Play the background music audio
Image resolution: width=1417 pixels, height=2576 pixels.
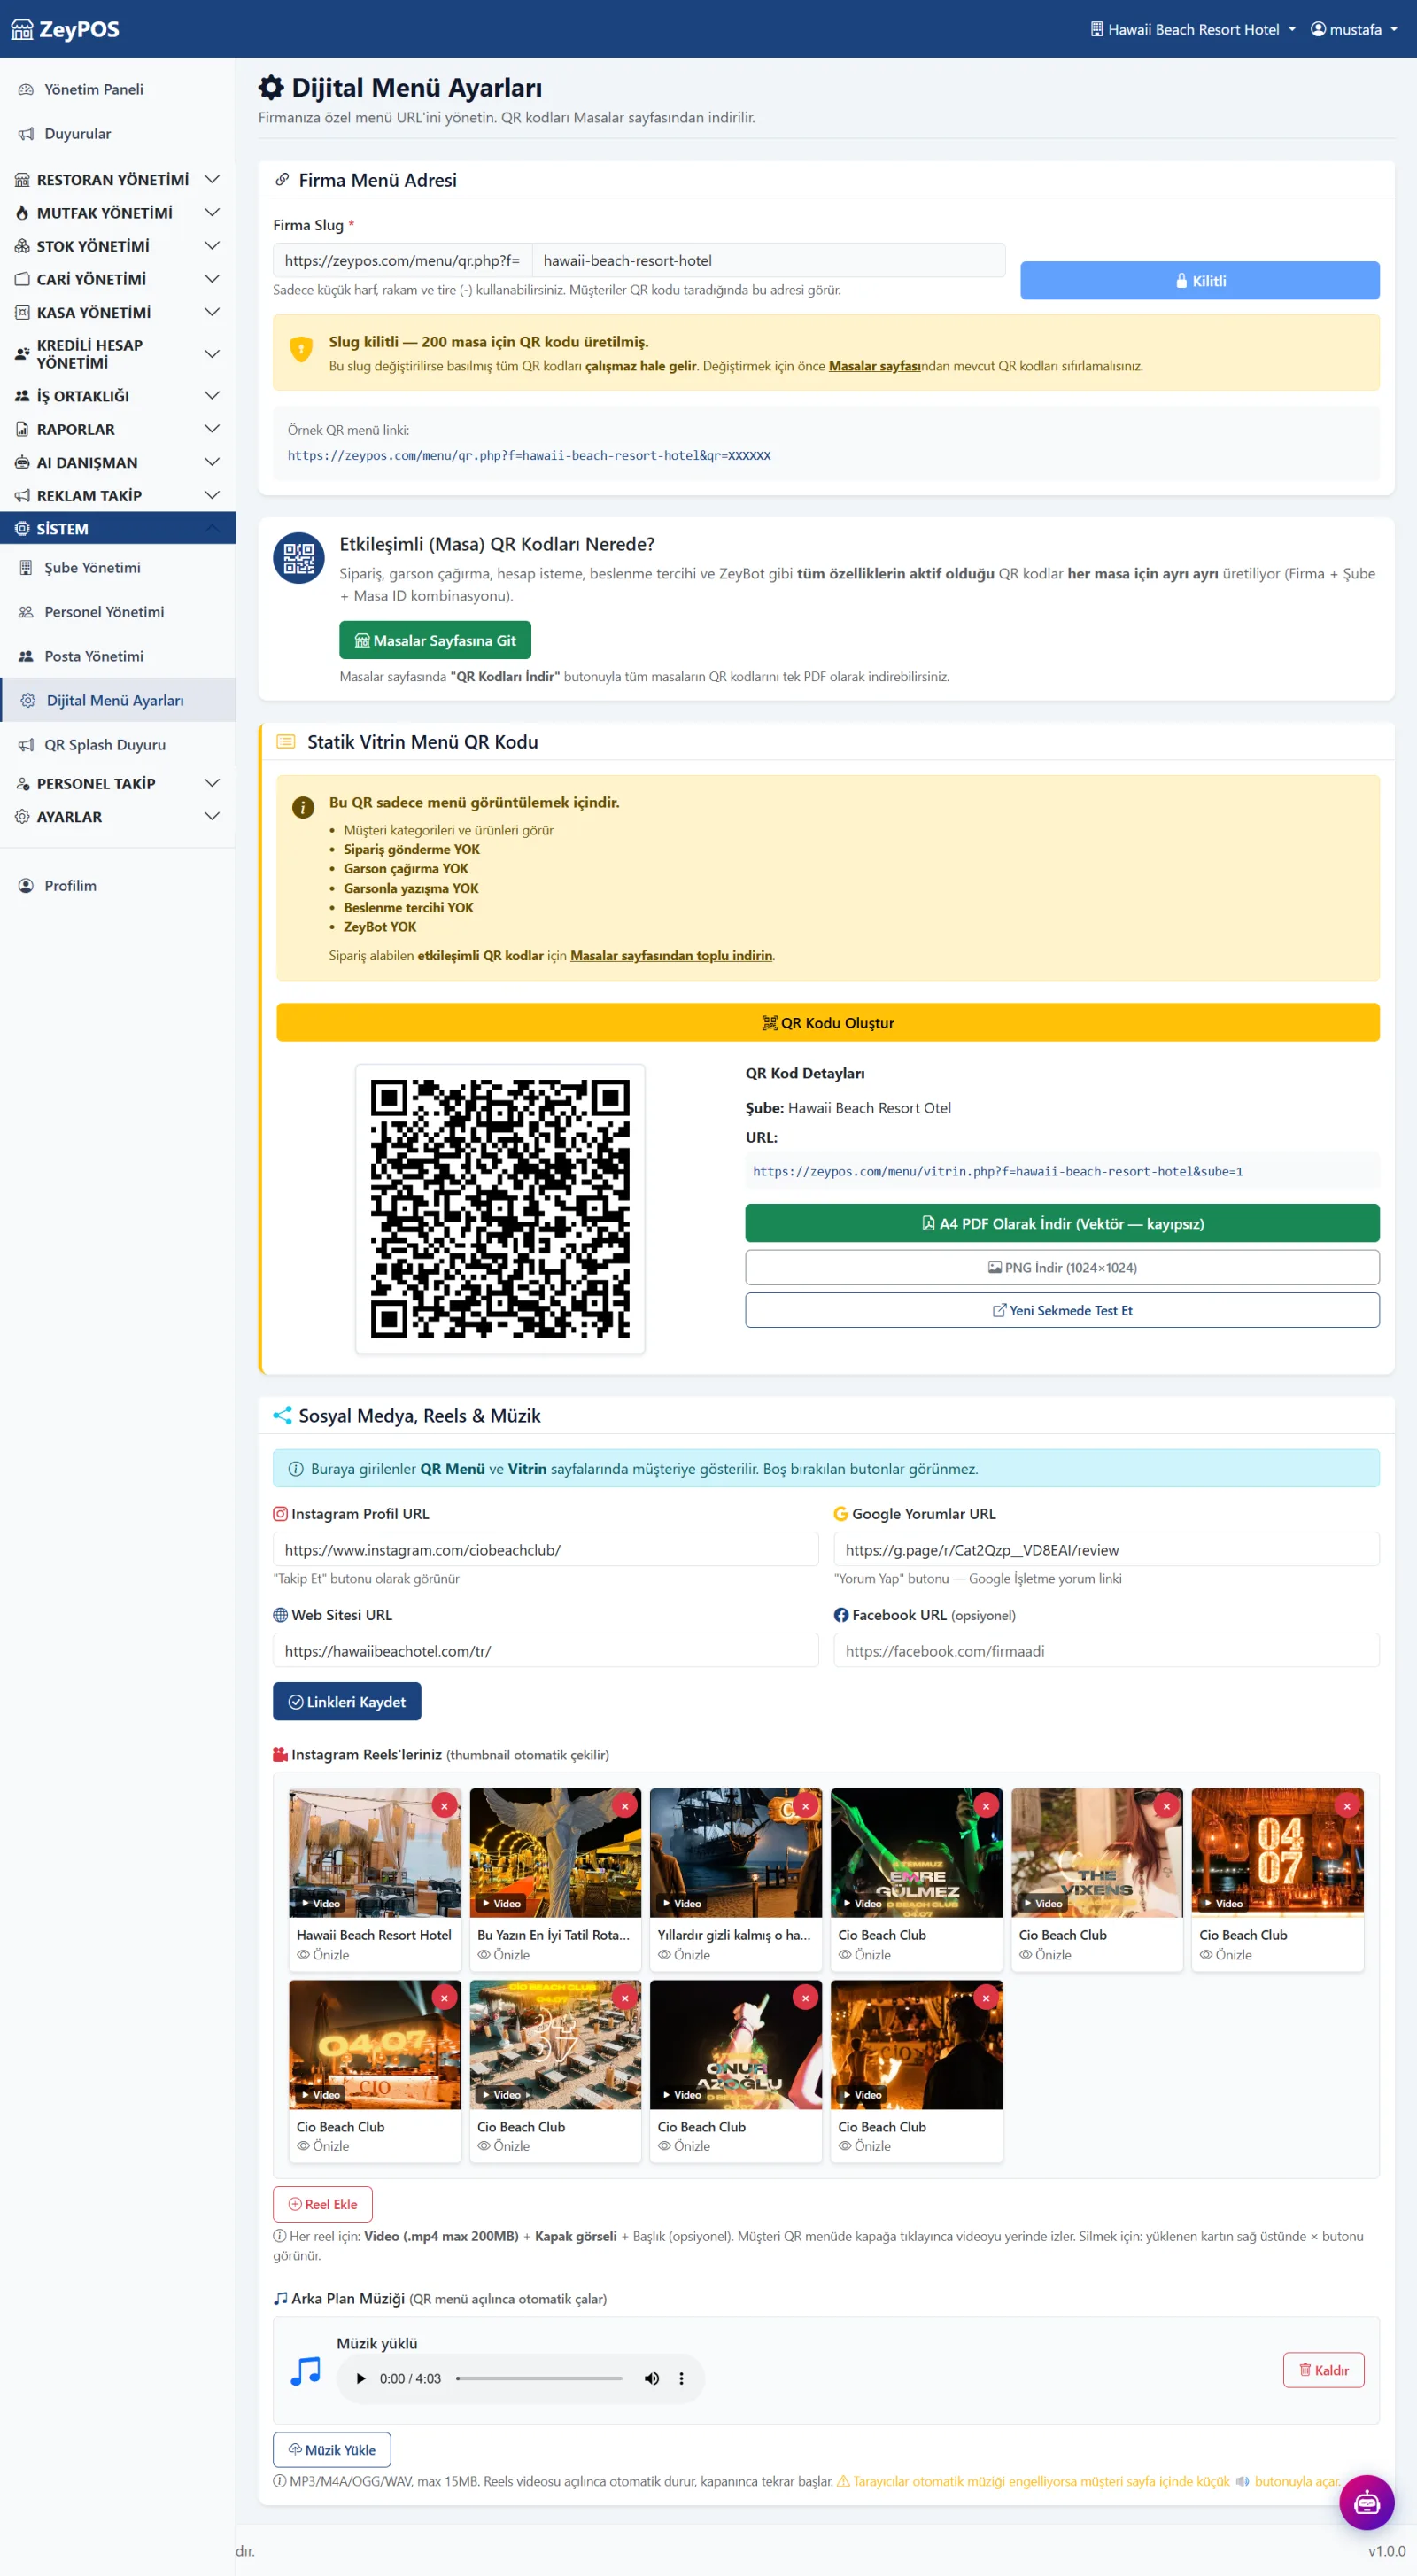[361, 2378]
